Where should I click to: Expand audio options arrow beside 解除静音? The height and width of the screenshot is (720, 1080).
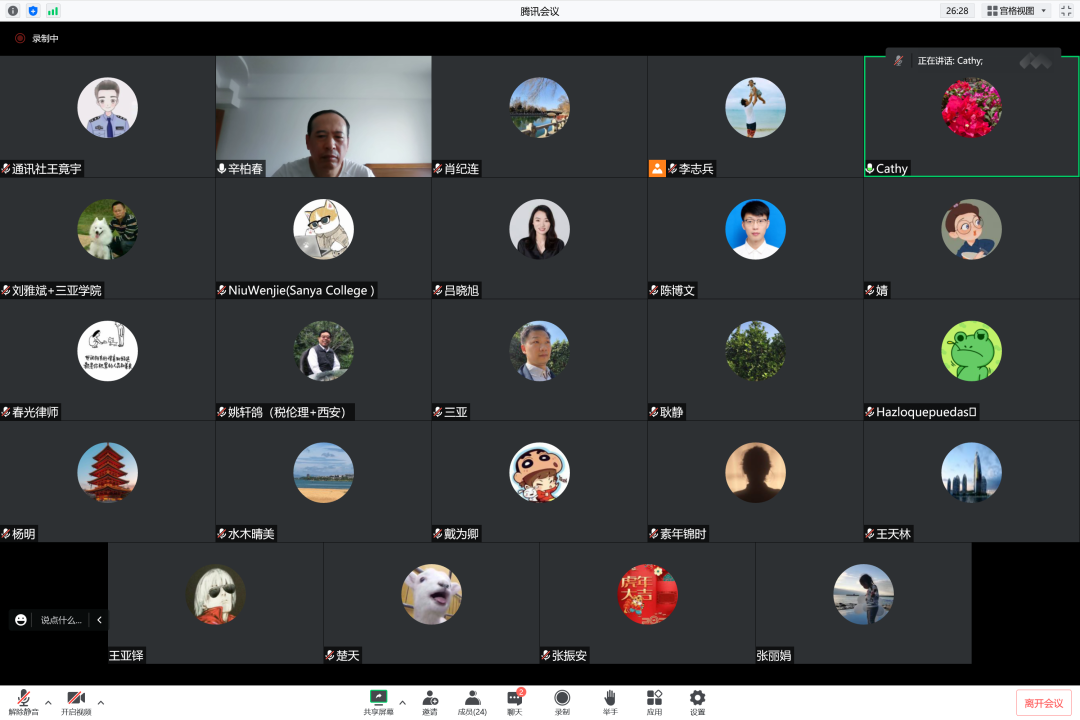click(x=48, y=701)
